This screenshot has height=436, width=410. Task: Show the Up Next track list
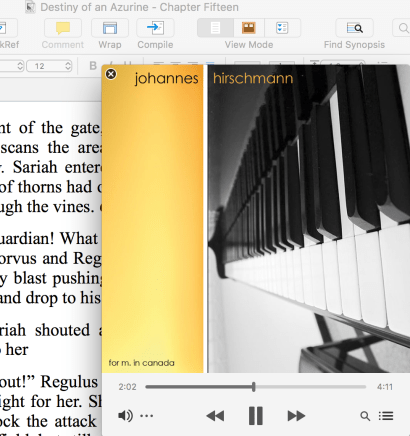pos(386,416)
